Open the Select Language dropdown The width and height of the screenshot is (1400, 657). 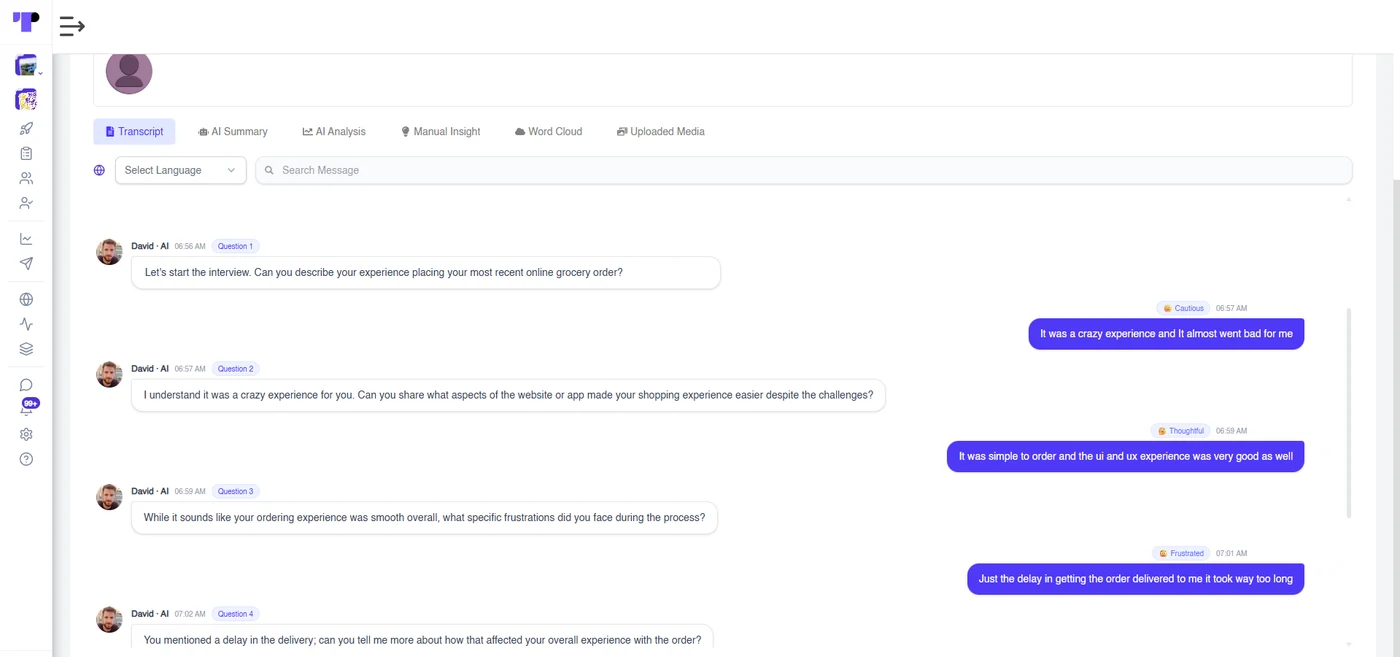click(181, 170)
